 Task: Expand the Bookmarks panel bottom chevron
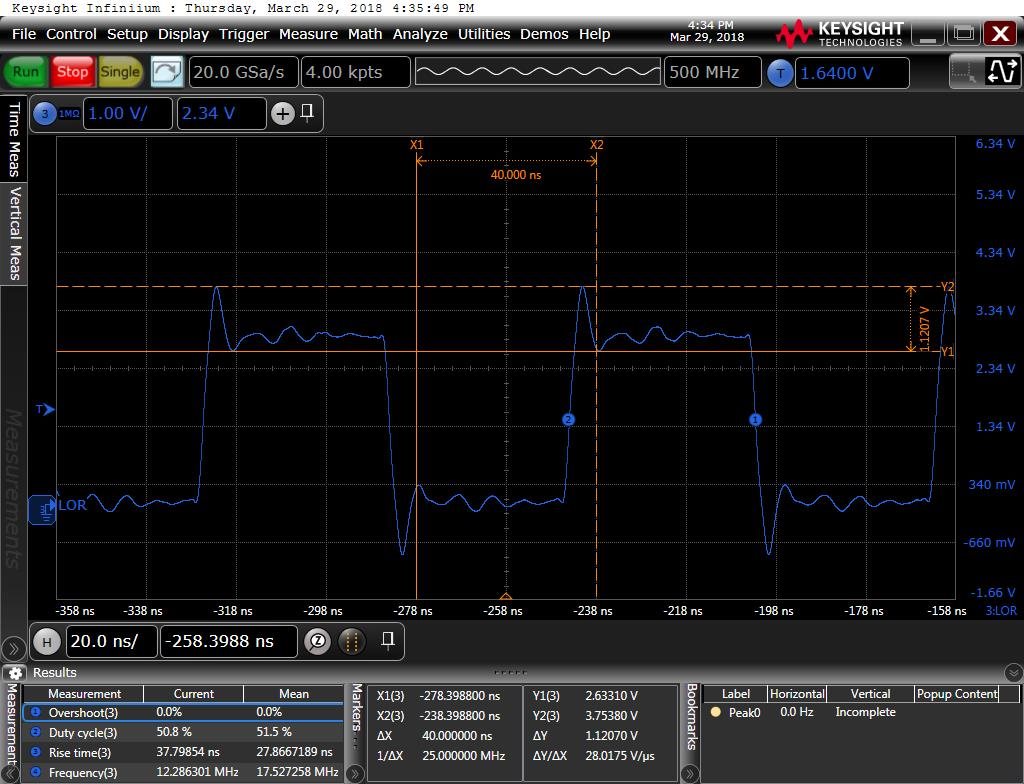(690, 775)
